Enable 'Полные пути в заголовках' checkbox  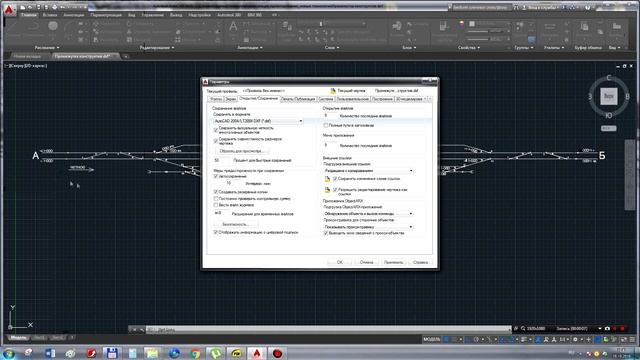tap(326, 125)
